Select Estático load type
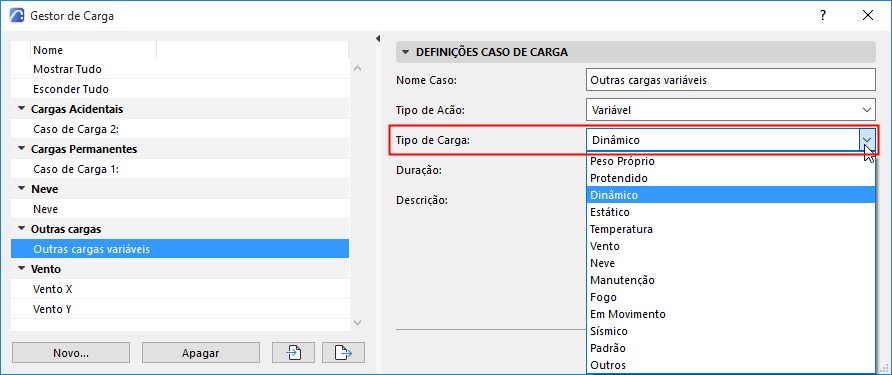892x375 pixels. tap(730, 212)
